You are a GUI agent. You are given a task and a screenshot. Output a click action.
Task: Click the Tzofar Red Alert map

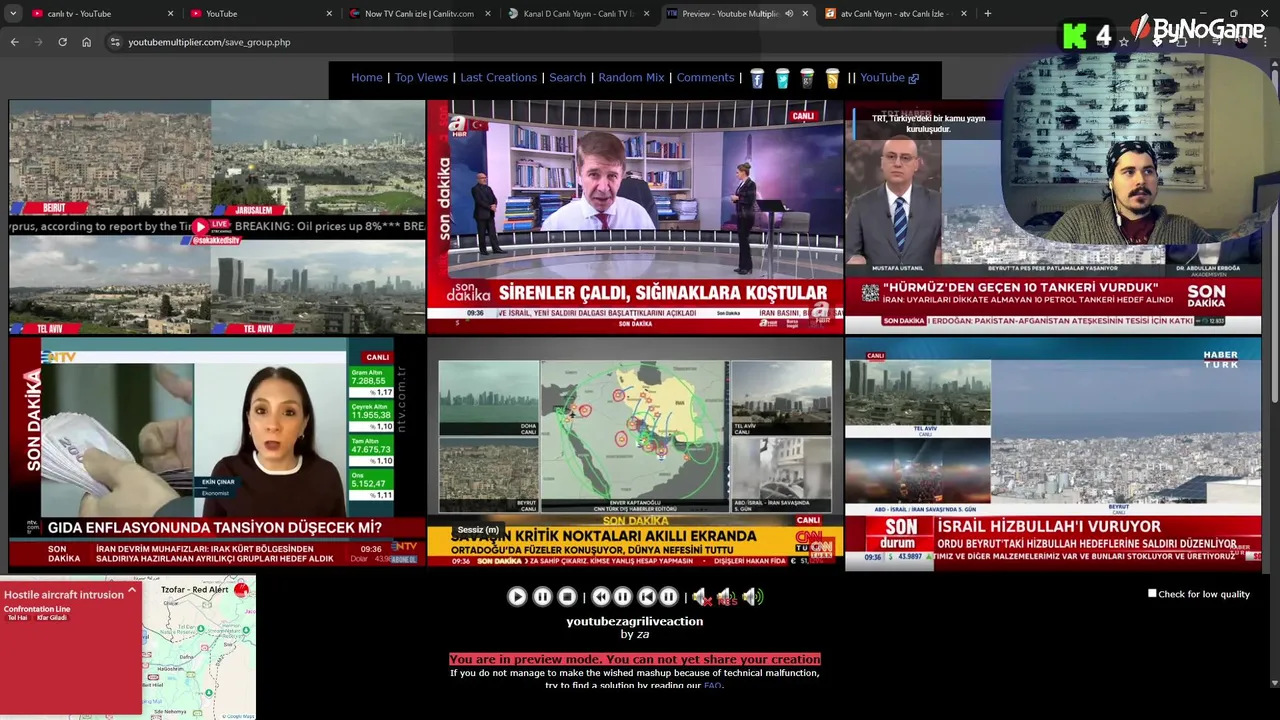[199, 647]
